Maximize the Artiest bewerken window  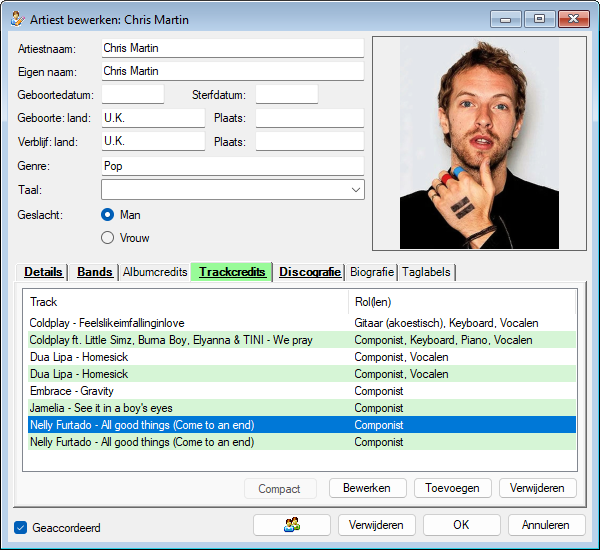[540, 19]
